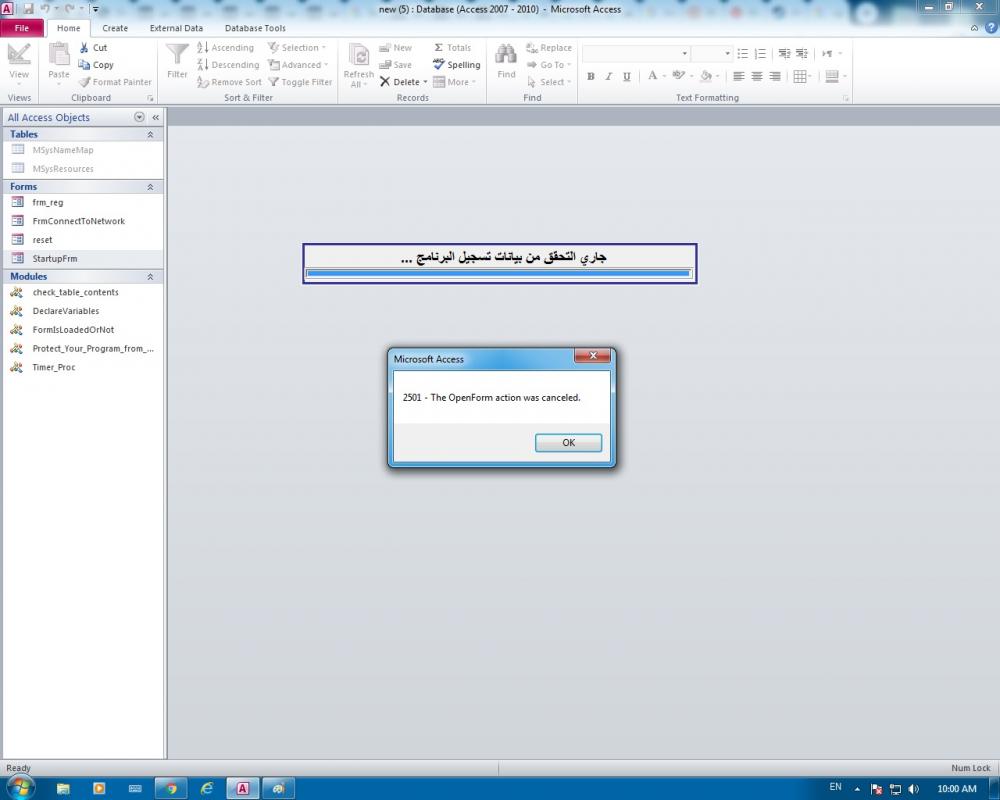Open the Delete button dropdown arrow
Screen dimensions: 1000x800
[425, 82]
